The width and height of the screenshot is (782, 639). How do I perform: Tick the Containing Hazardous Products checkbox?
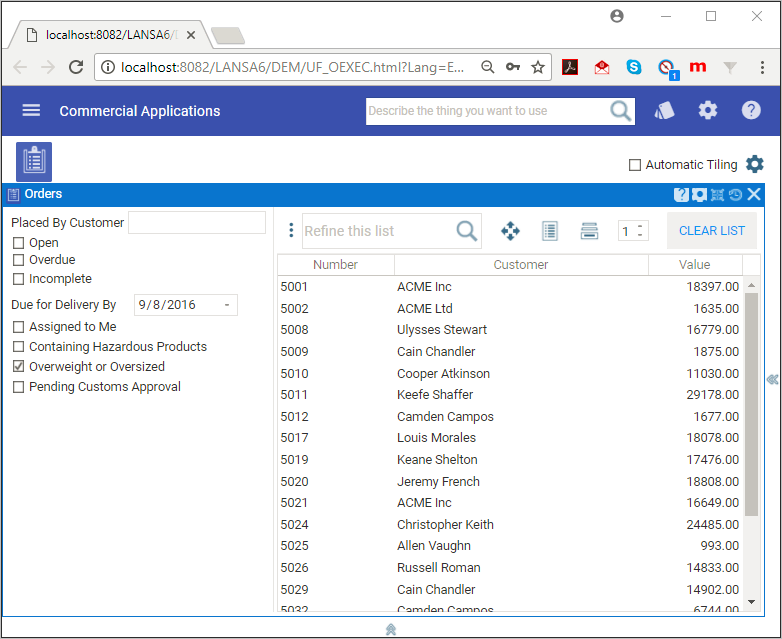[18, 347]
